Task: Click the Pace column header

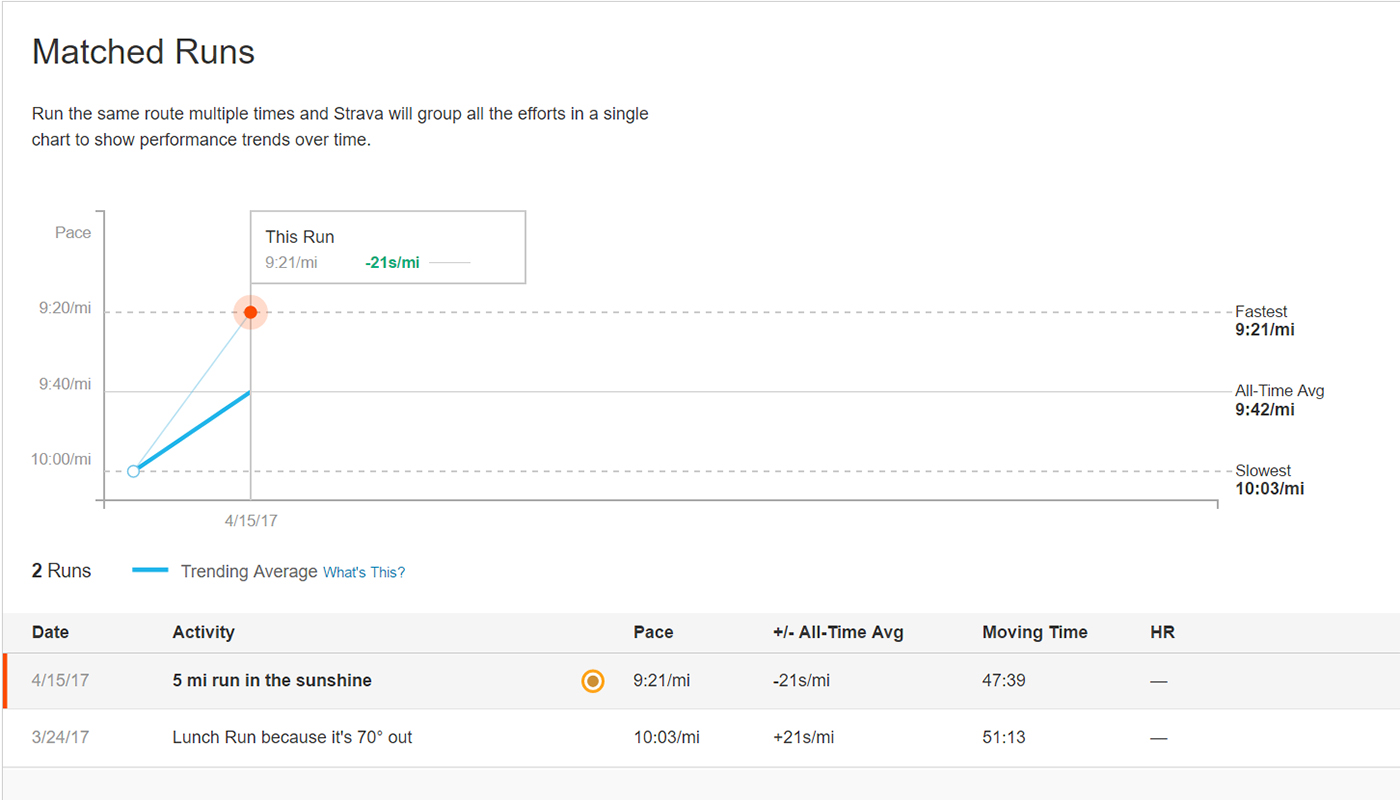Action: coord(653,632)
